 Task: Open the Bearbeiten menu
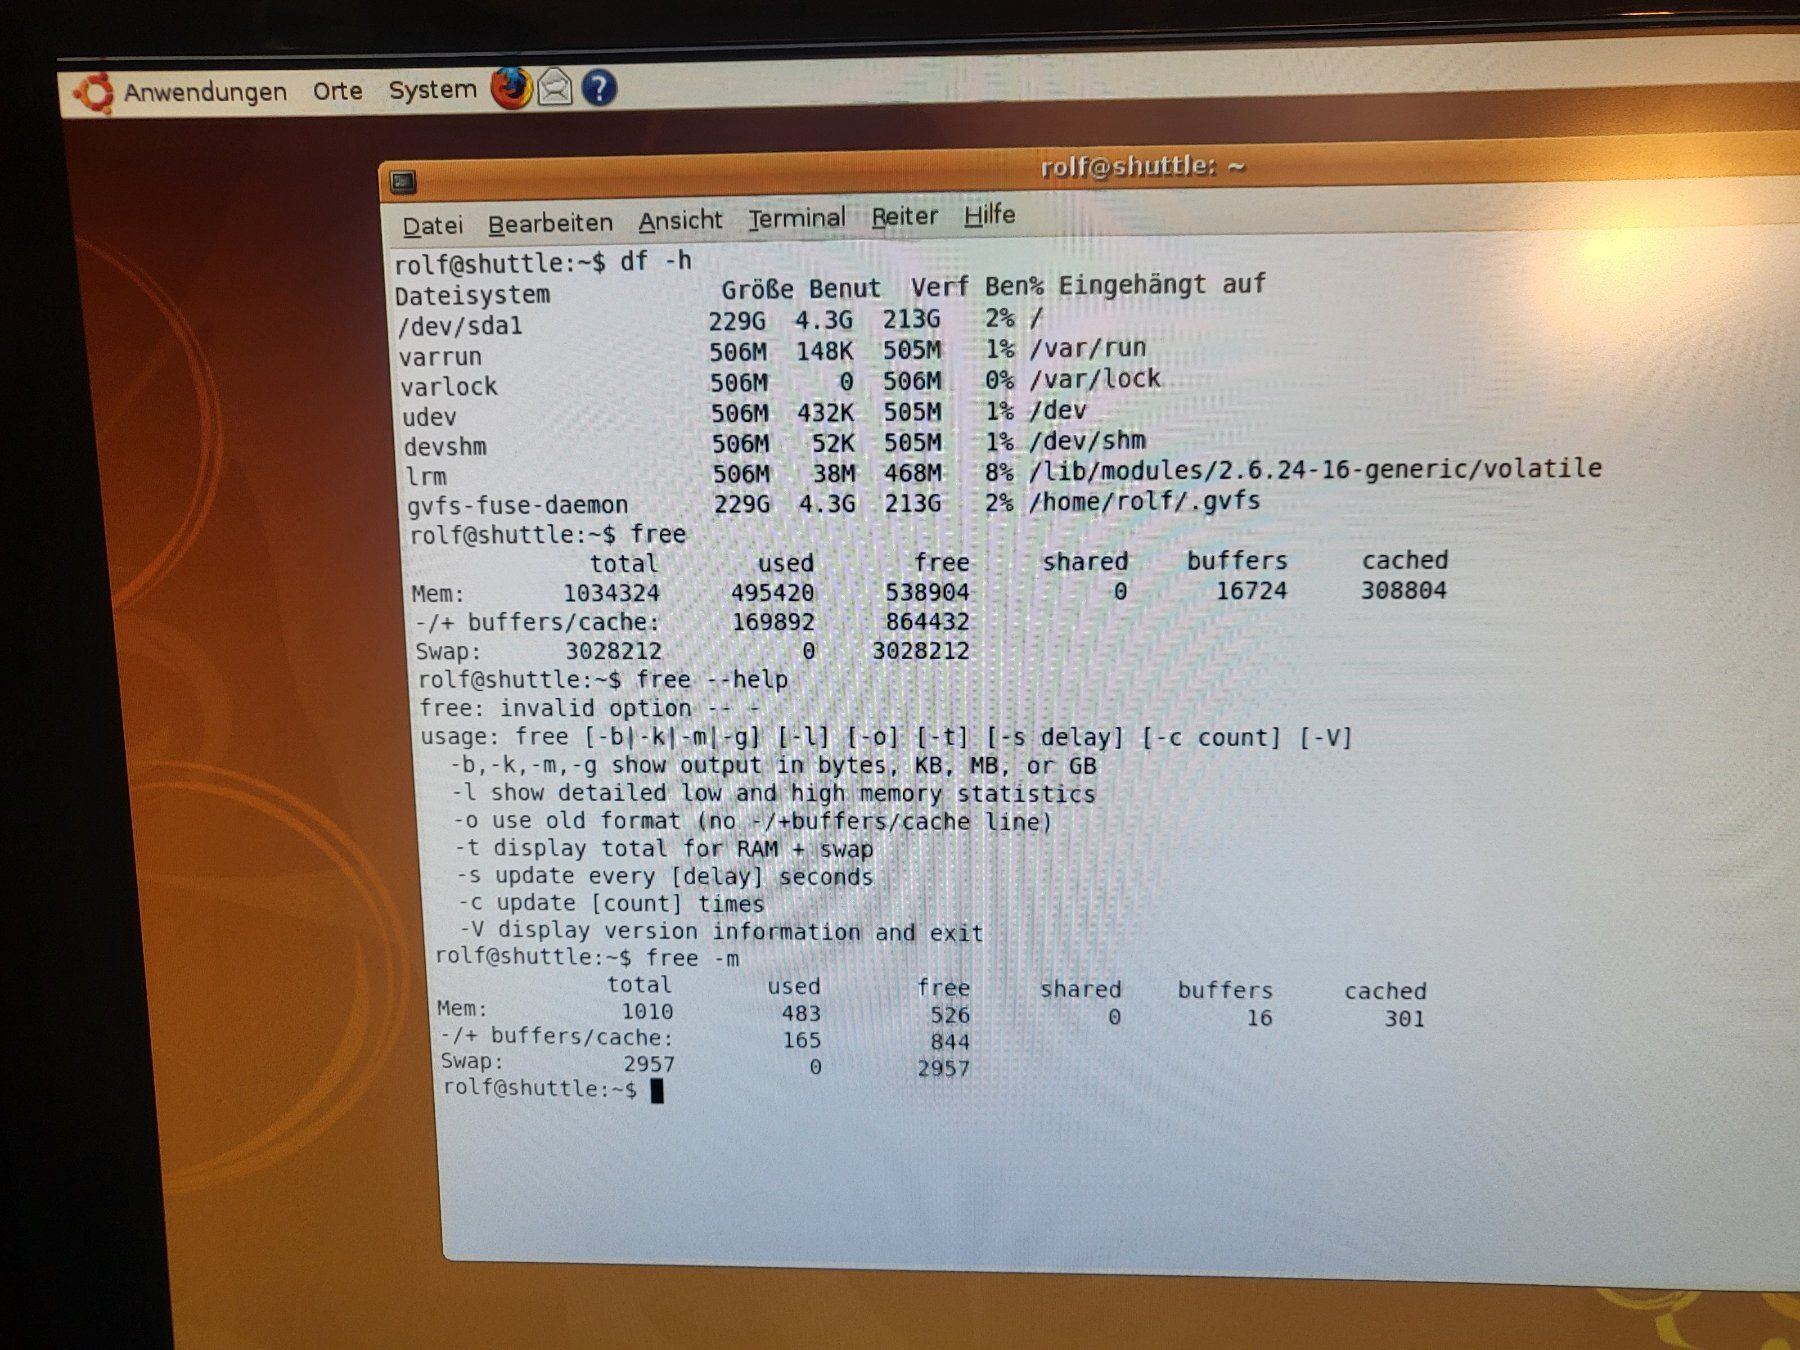(x=550, y=223)
